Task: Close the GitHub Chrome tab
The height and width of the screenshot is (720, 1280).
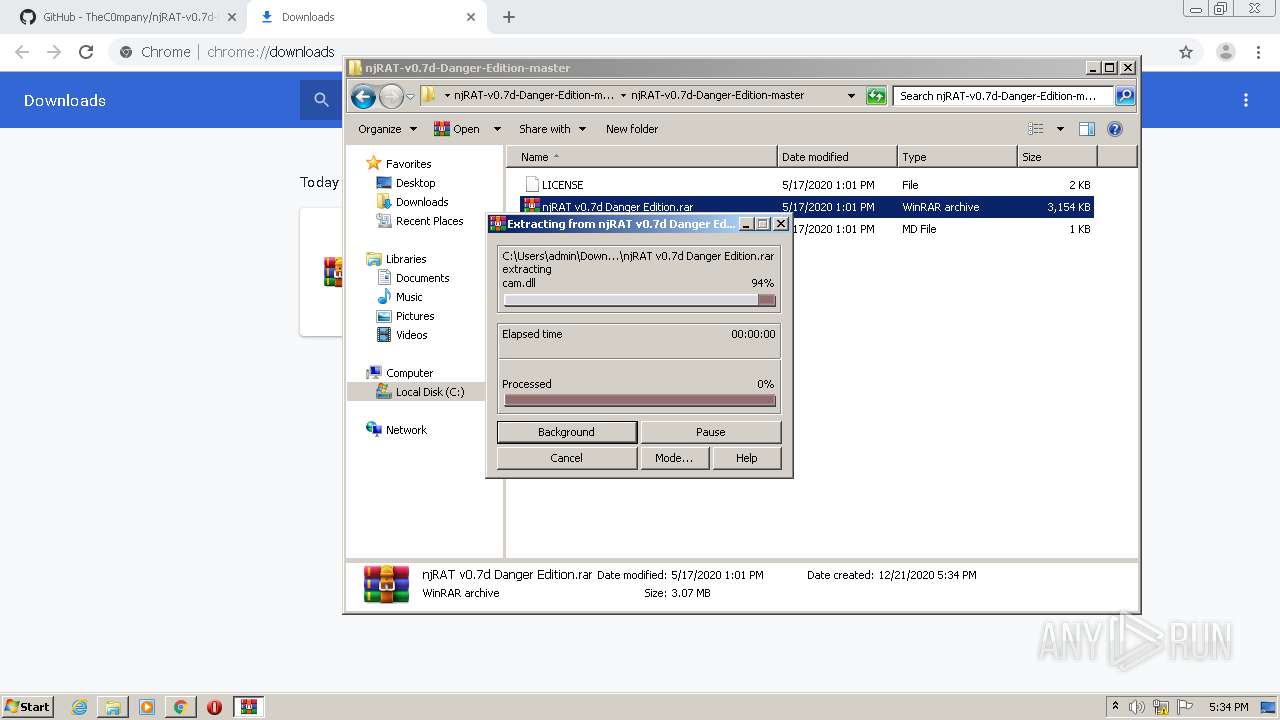Action: [x=232, y=17]
